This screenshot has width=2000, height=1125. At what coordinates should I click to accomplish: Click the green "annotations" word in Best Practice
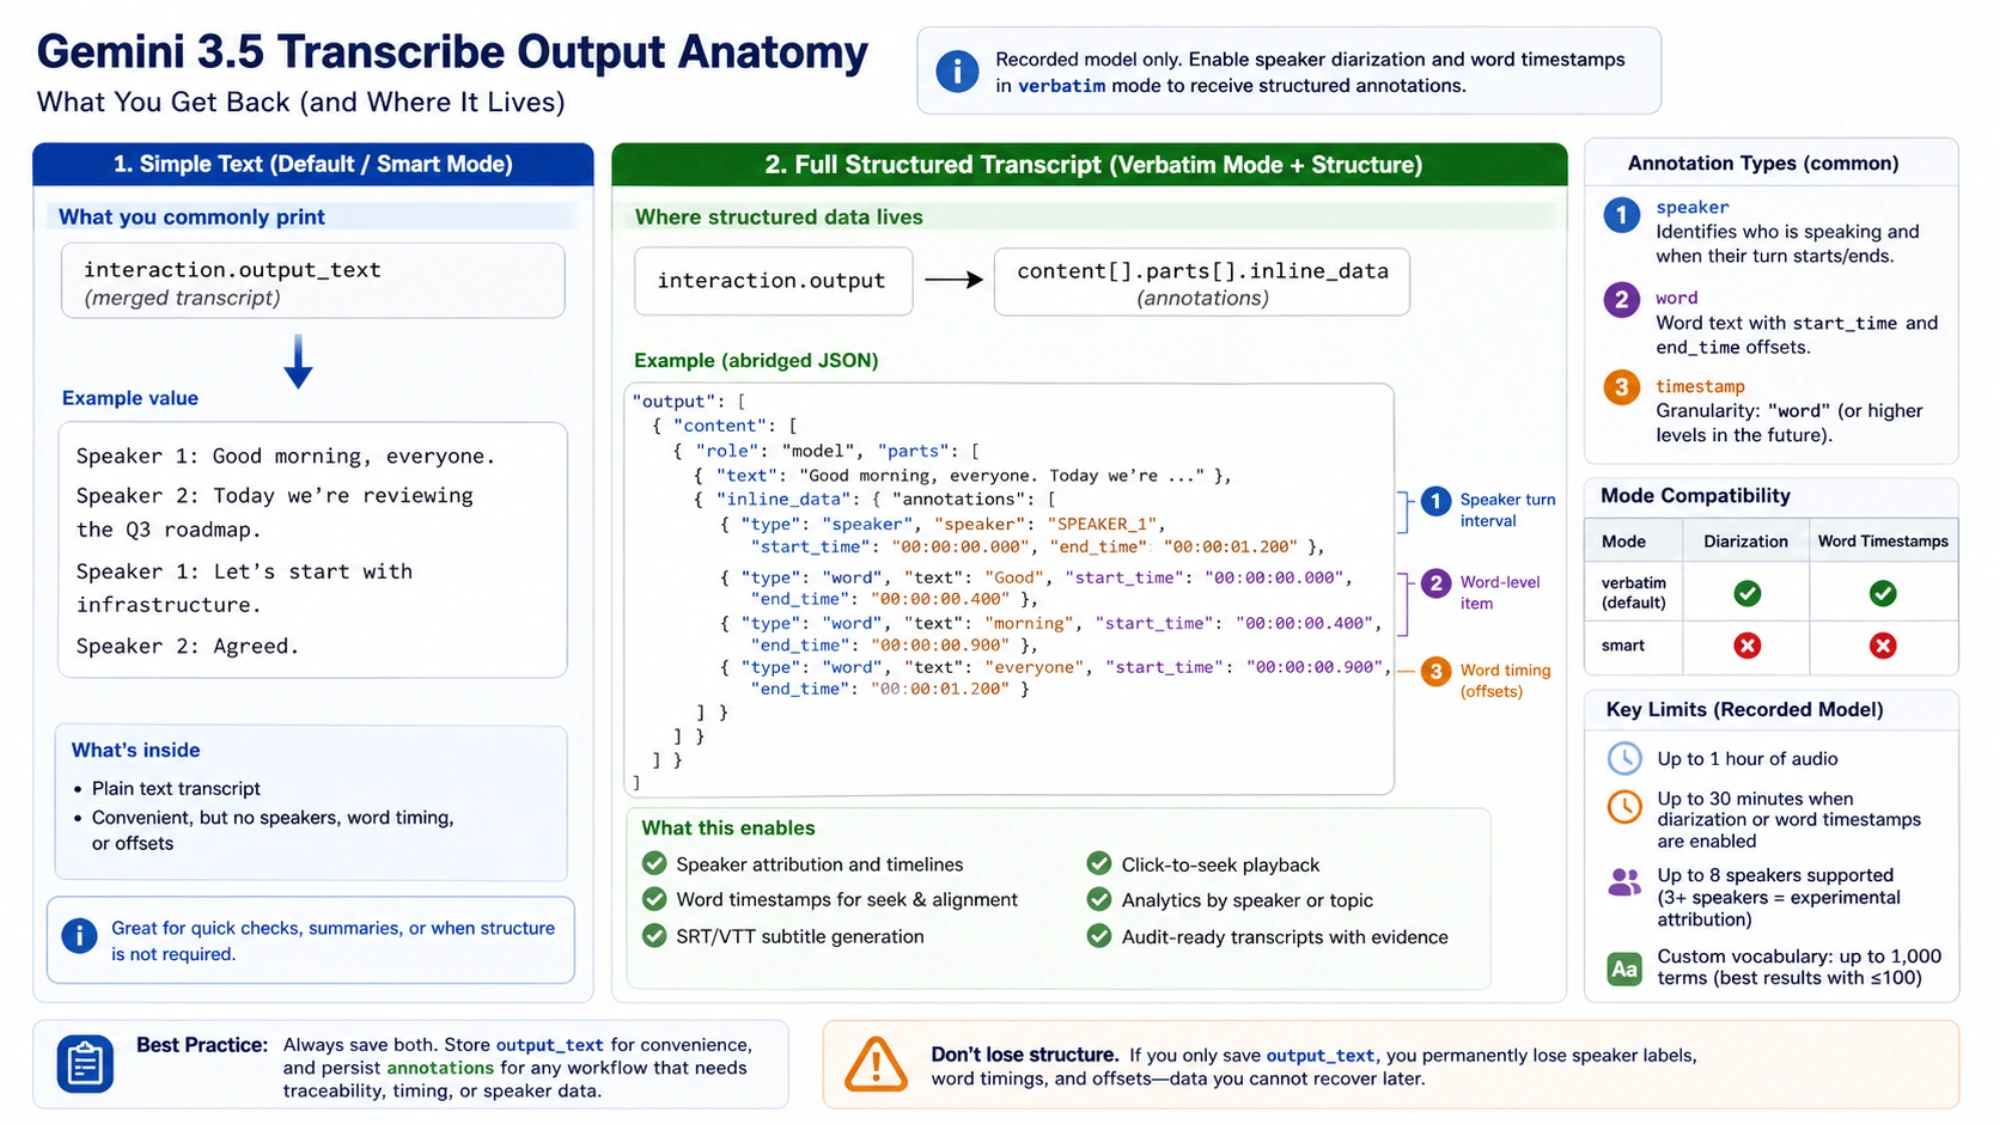click(x=440, y=1068)
